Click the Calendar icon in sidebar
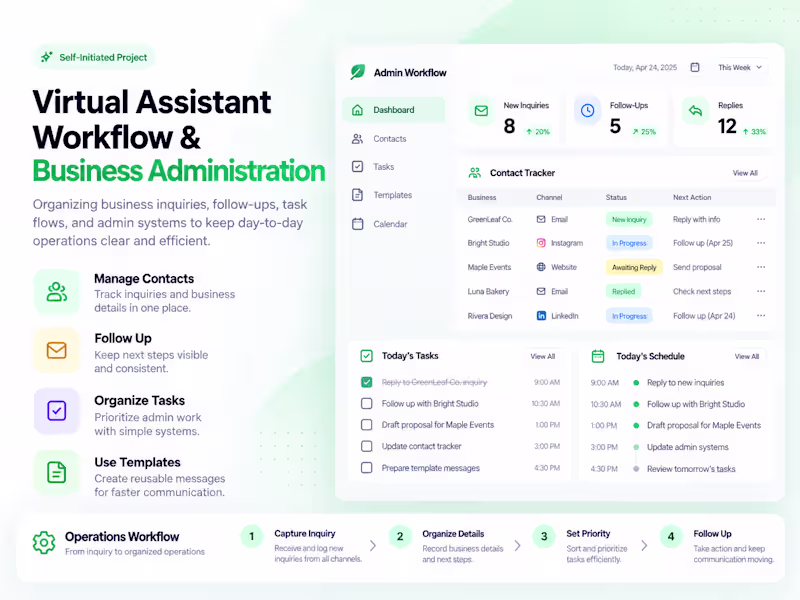The height and width of the screenshot is (600, 800). point(358,224)
